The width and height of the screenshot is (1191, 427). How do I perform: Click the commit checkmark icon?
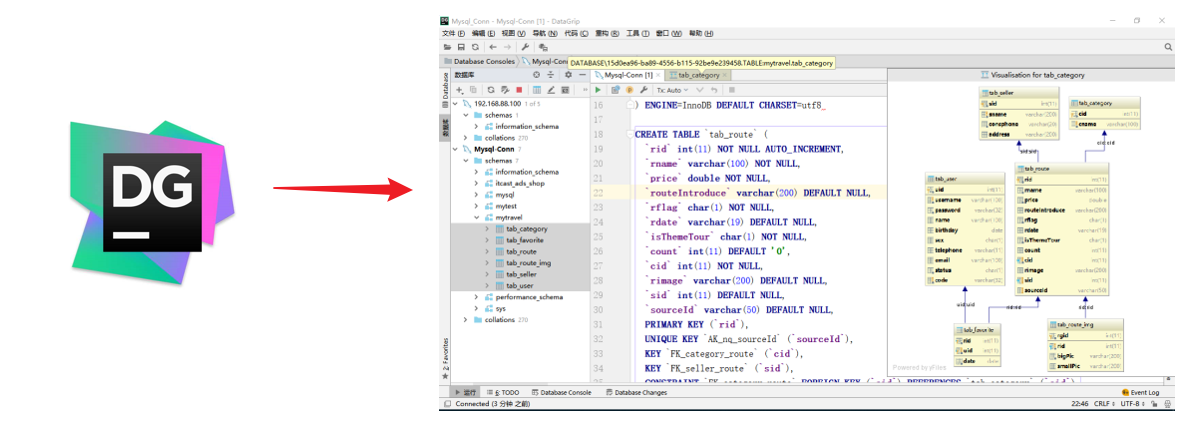pyautogui.click(x=700, y=90)
